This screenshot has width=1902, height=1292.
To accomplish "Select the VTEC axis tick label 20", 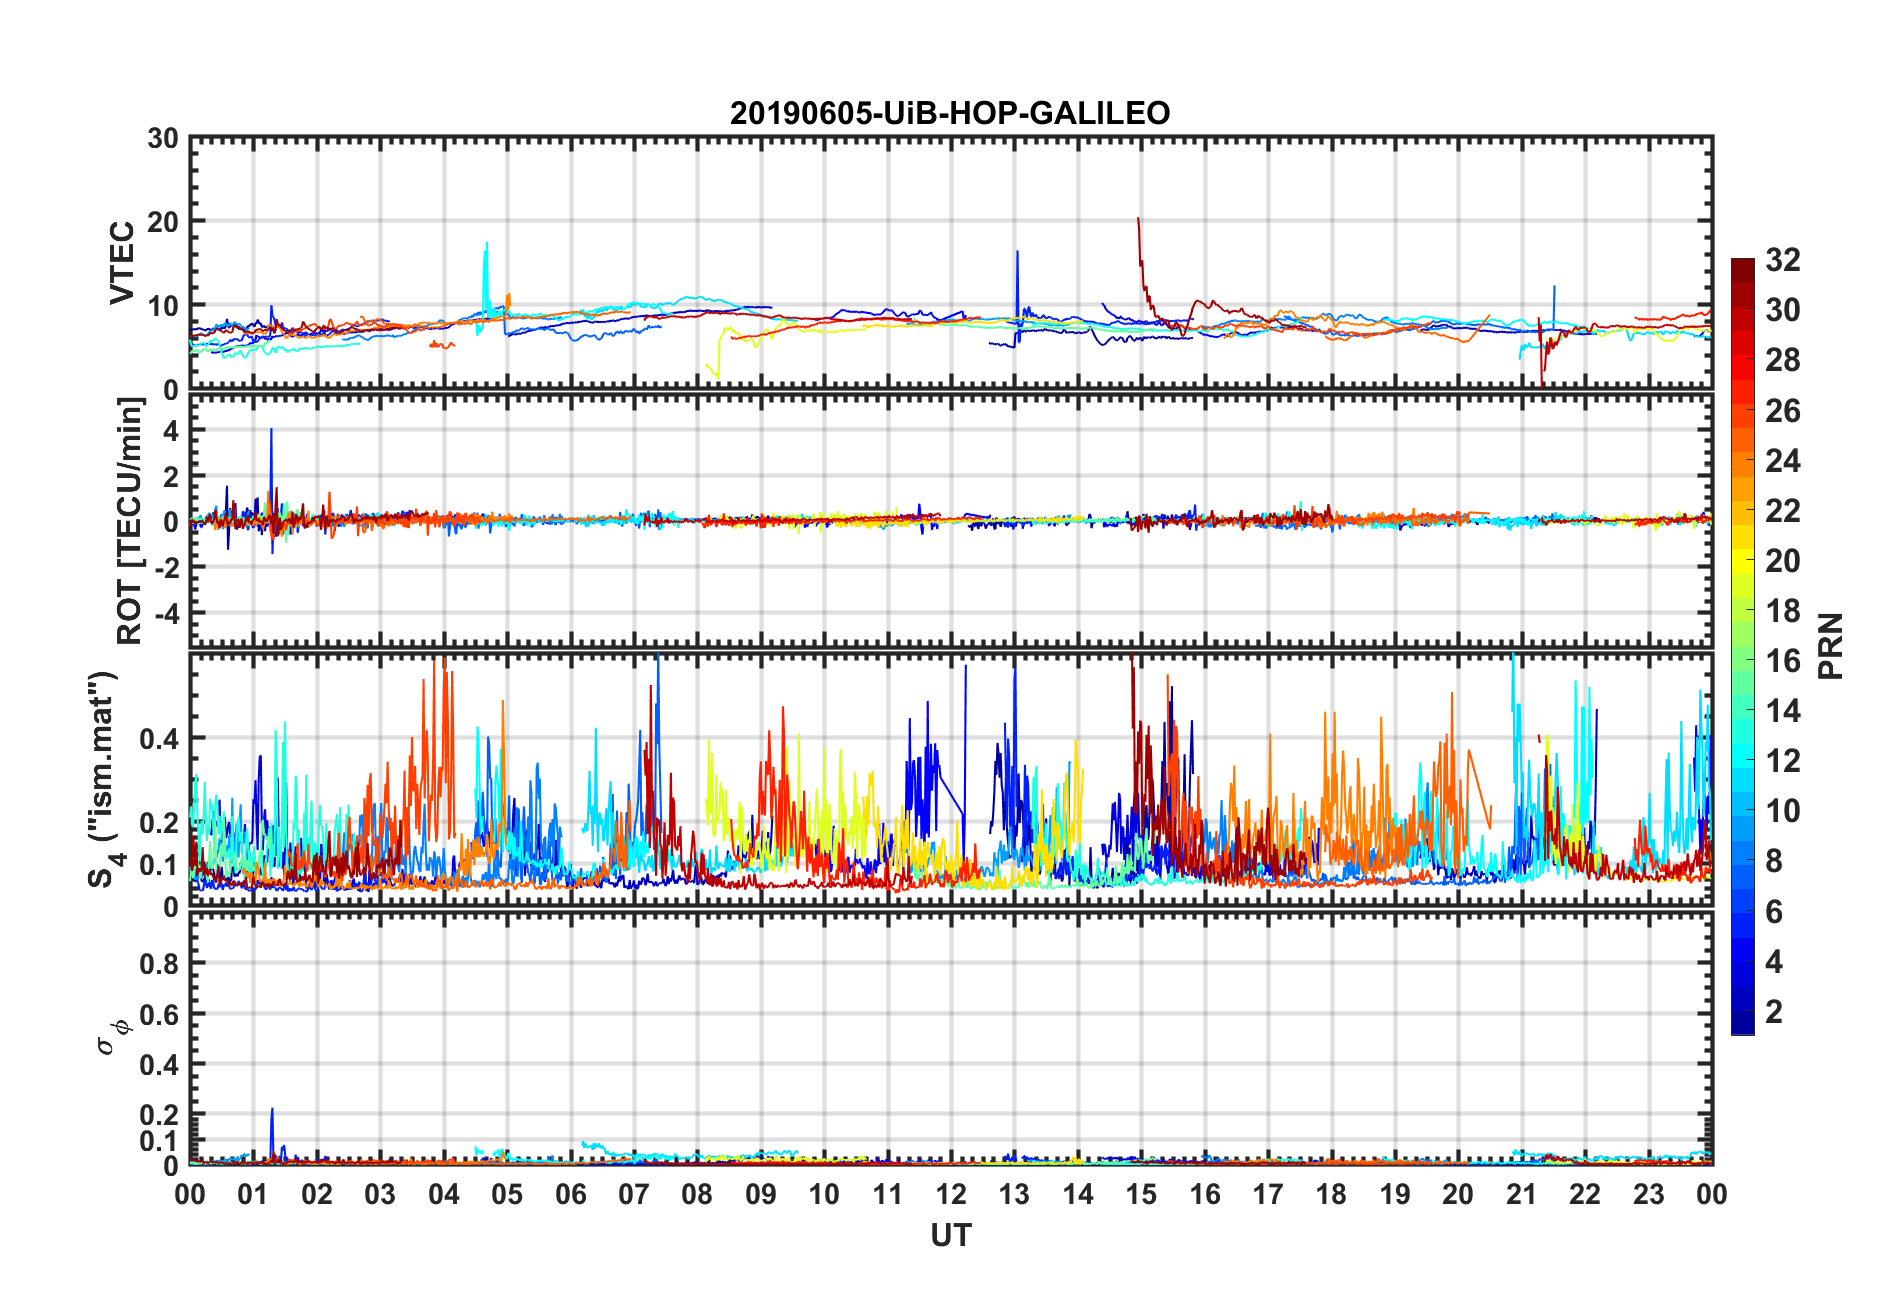I will pyautogui.click(x=163, y=222).
